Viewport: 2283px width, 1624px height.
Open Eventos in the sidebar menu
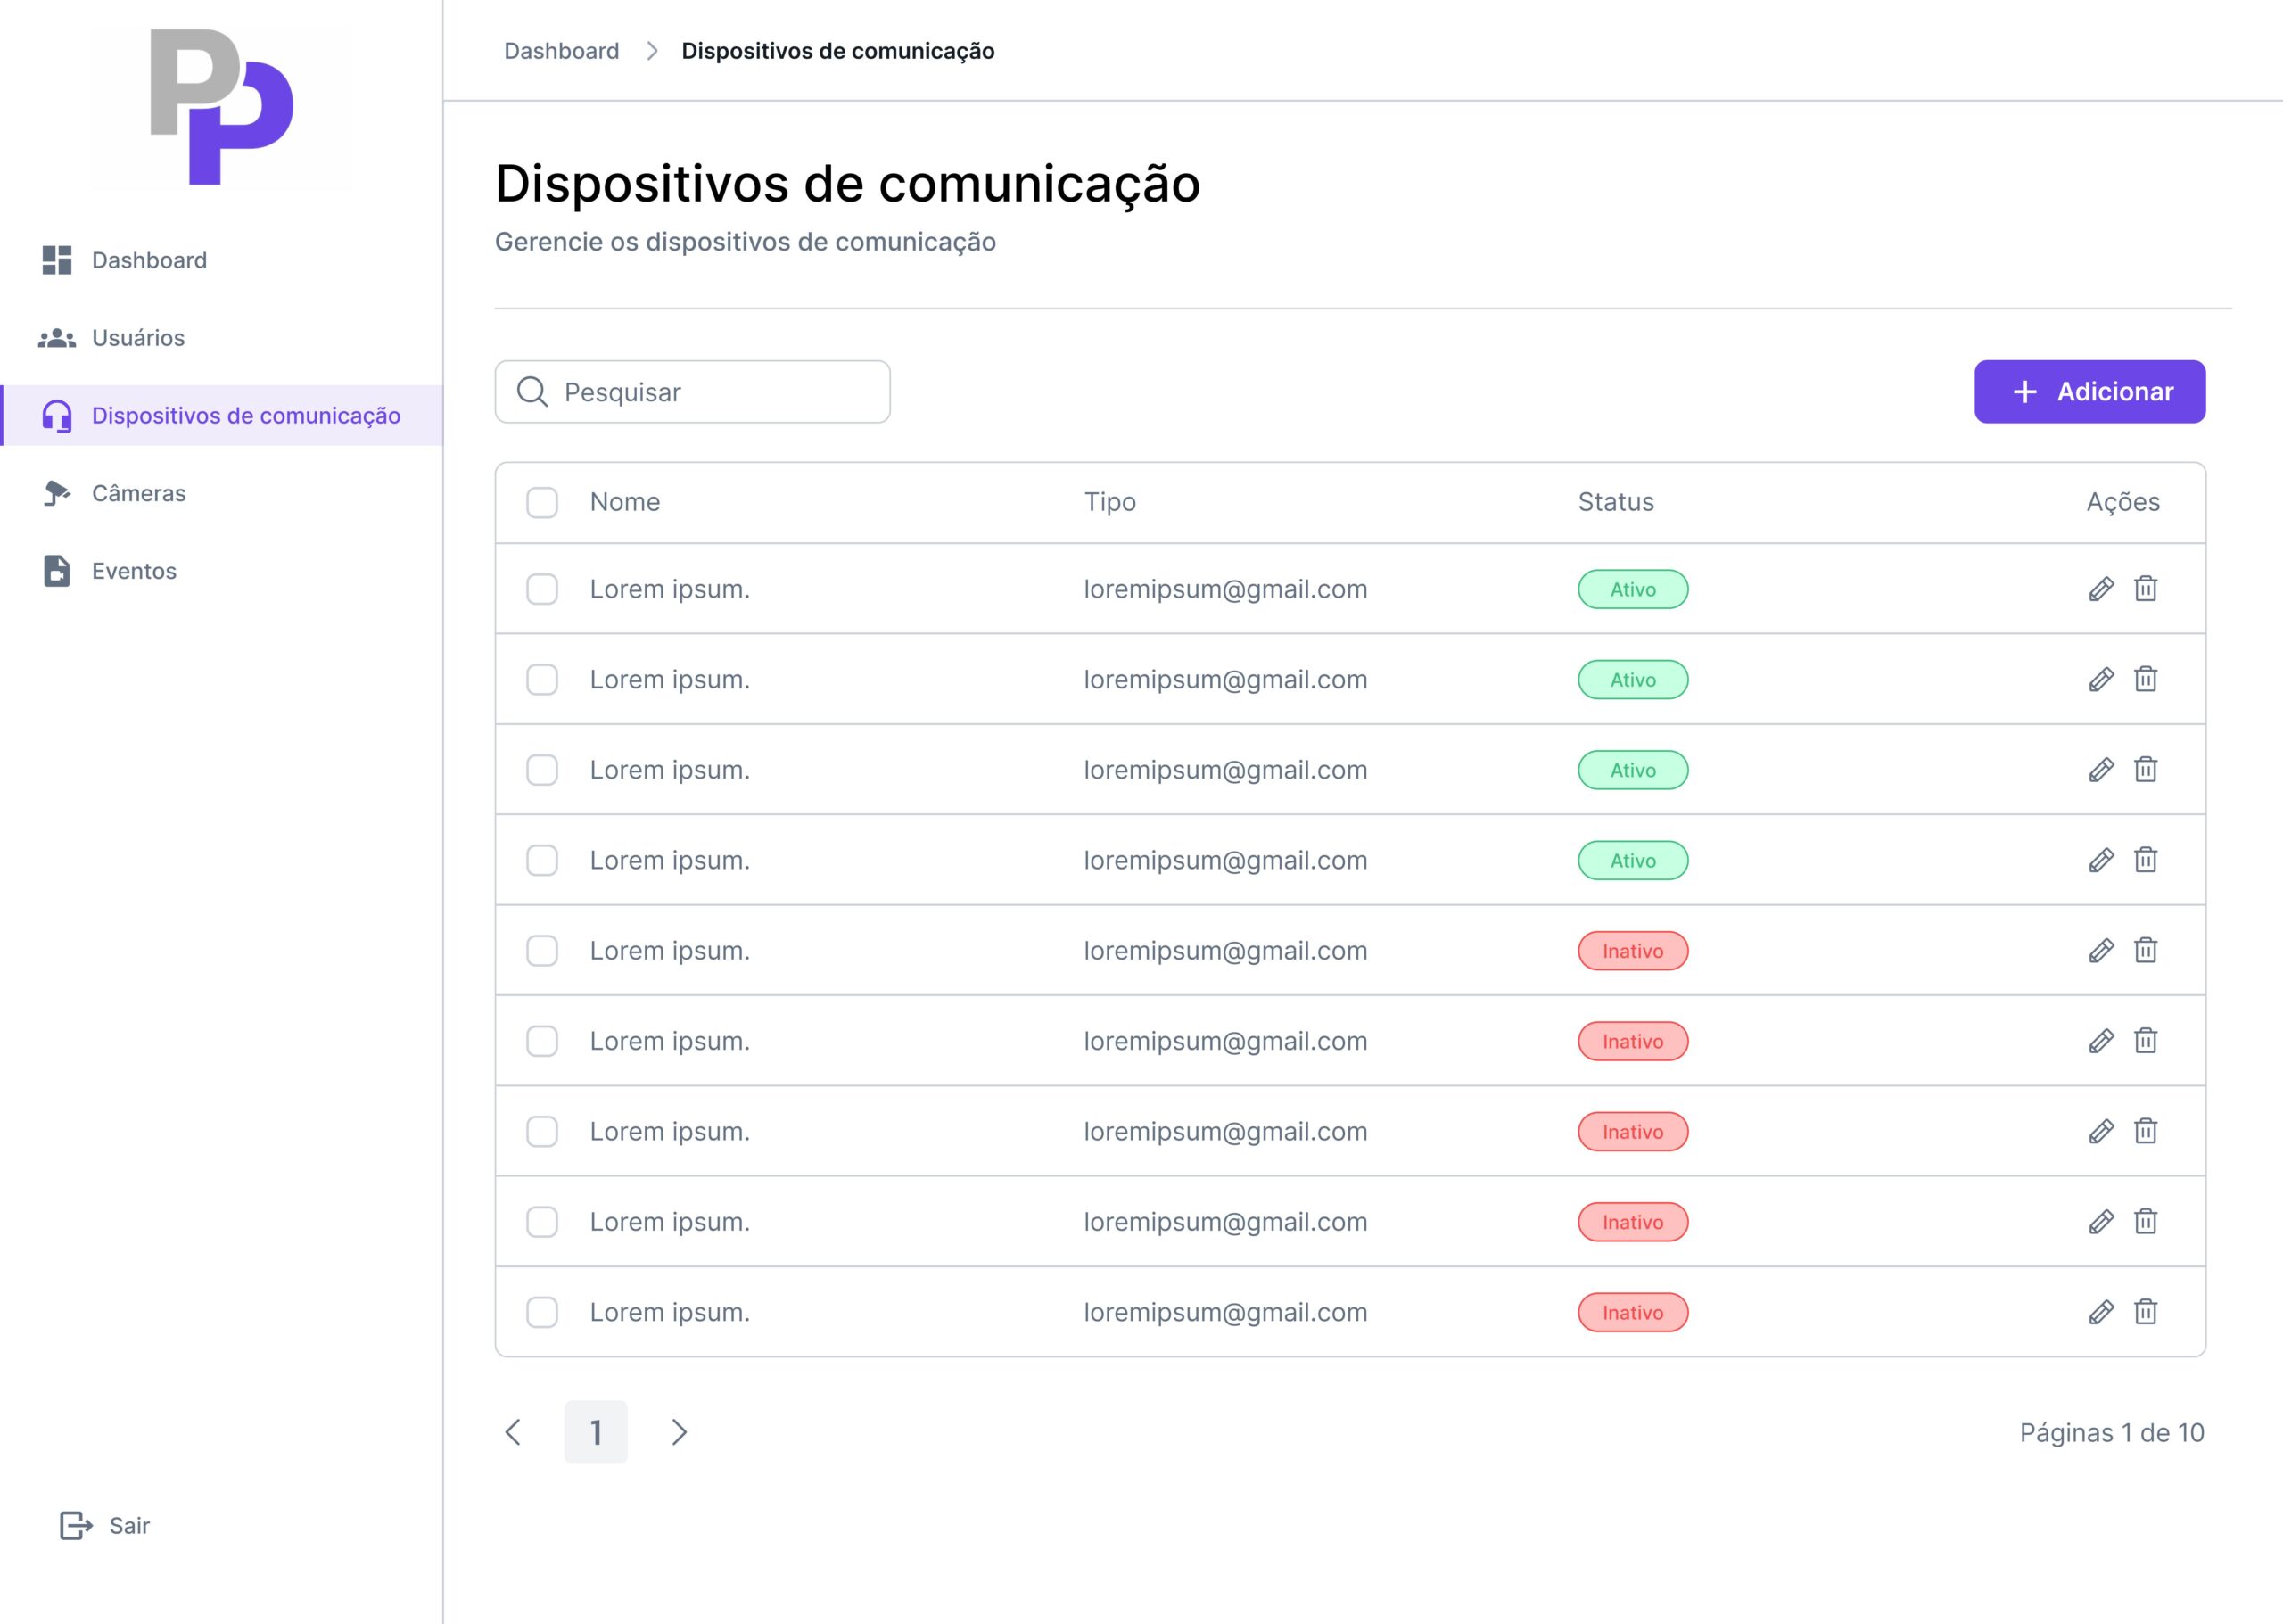134,571
